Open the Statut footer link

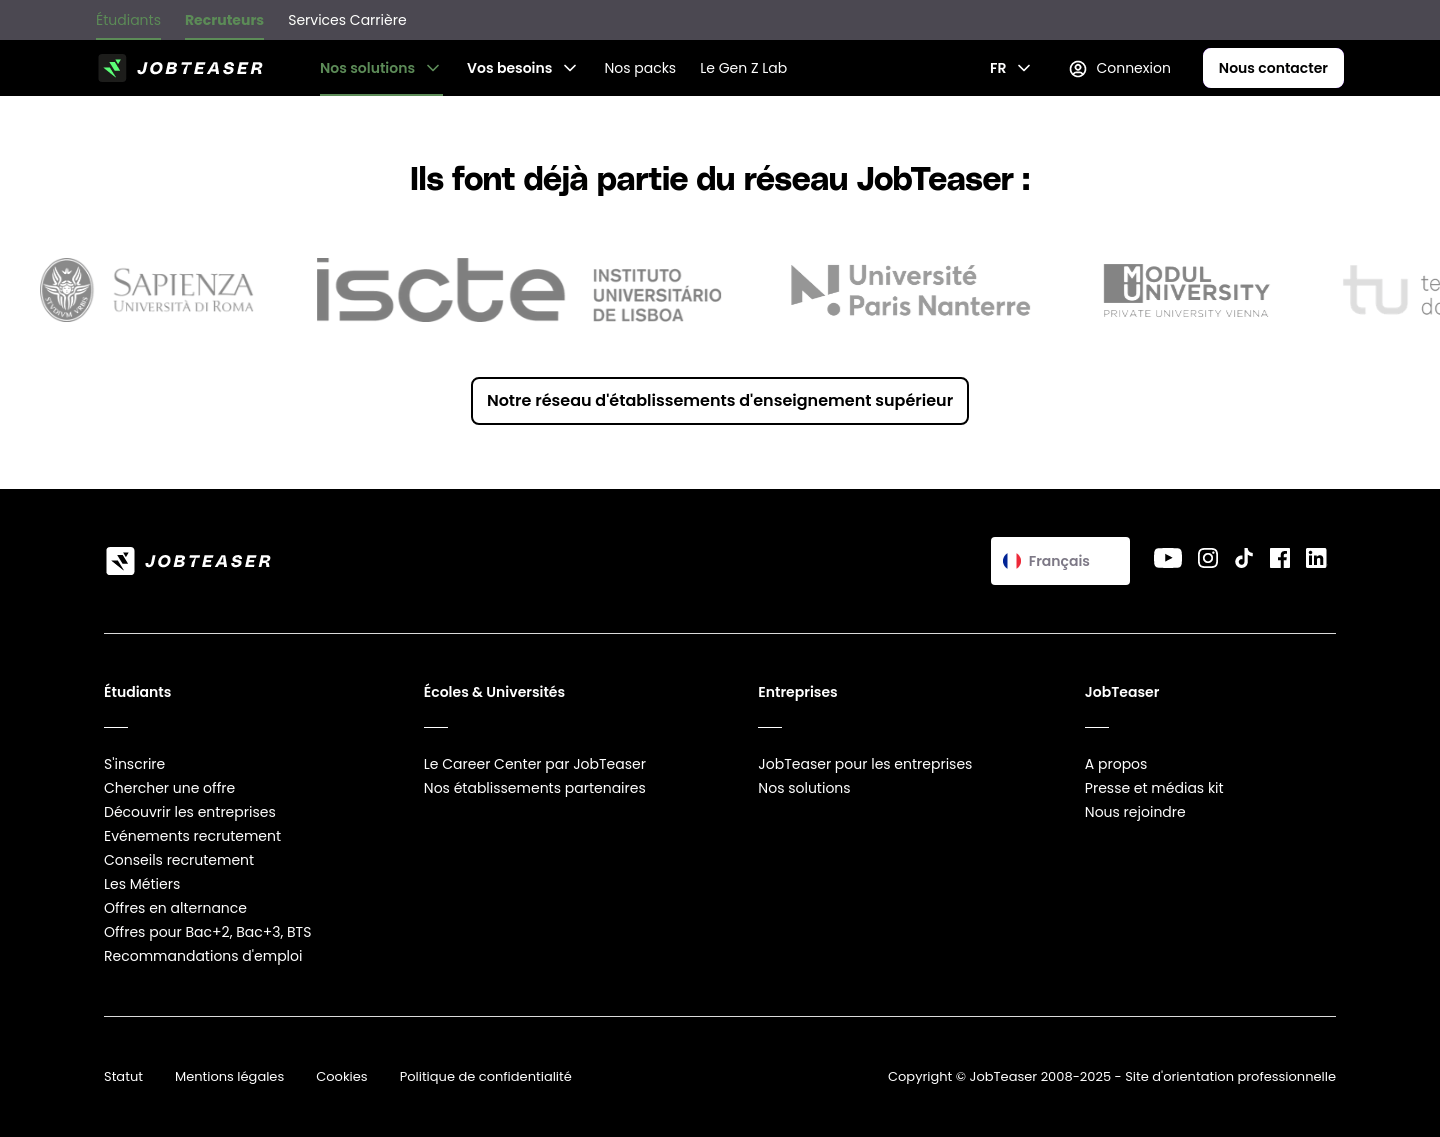click(123, 1077)
